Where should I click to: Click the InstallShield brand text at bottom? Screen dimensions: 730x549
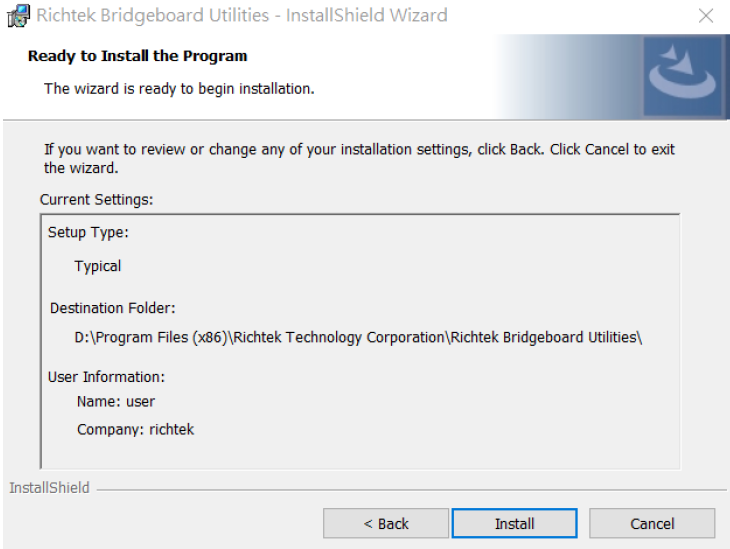coord(49,488)
